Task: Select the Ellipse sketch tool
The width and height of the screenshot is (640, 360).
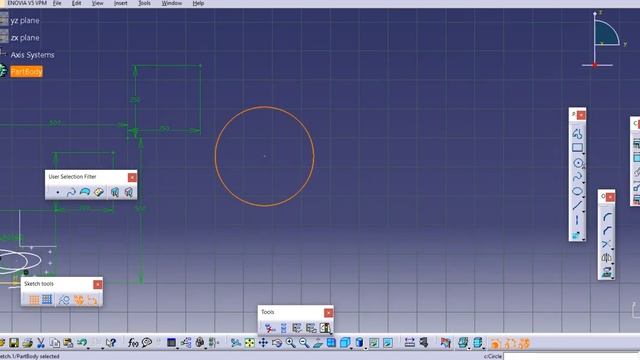Action: (577, 191)
